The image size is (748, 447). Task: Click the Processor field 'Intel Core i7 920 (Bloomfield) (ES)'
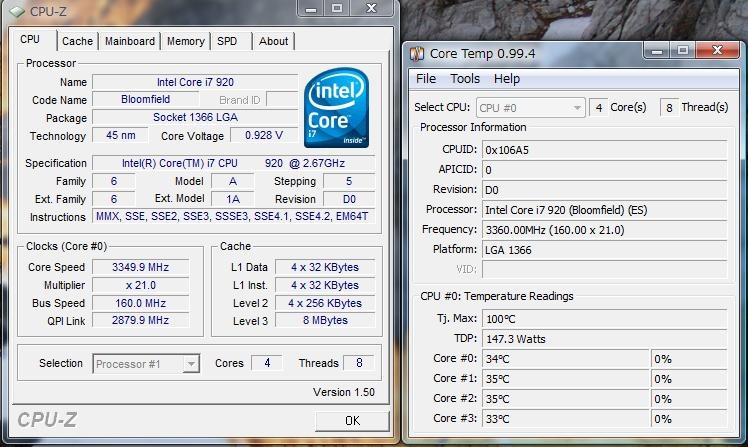tap(604, 210)
